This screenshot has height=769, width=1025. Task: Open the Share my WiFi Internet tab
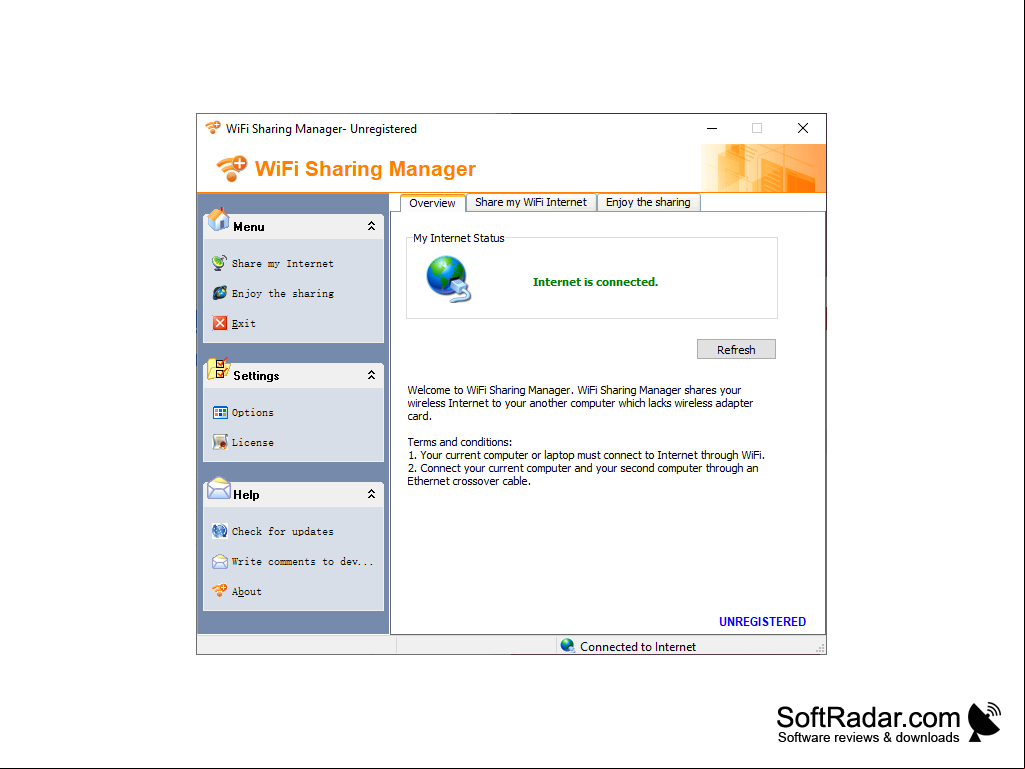(531, 202)
